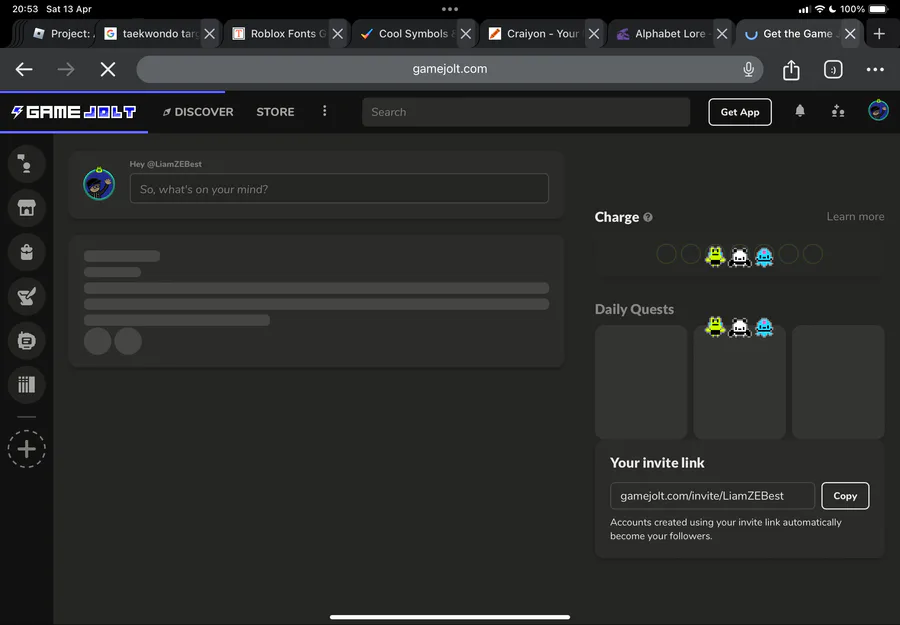
Task: Open the Game Jolt navbar more-options dots
Action: click(324, 111)
